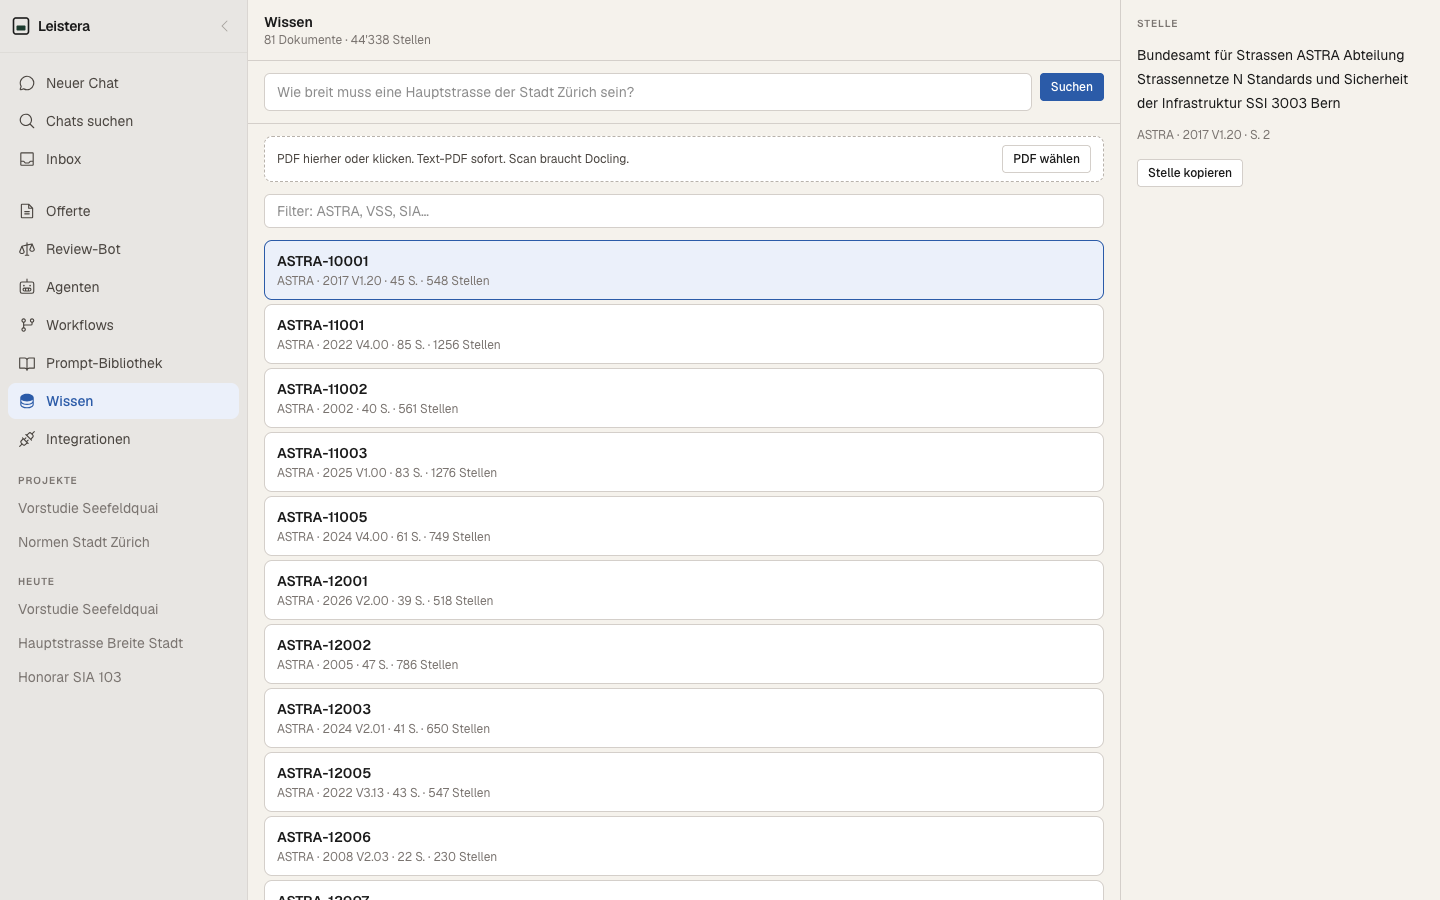Select document ASTRA-11003
This screenshot has height=900, width=1440.
(x=684, y=462)
